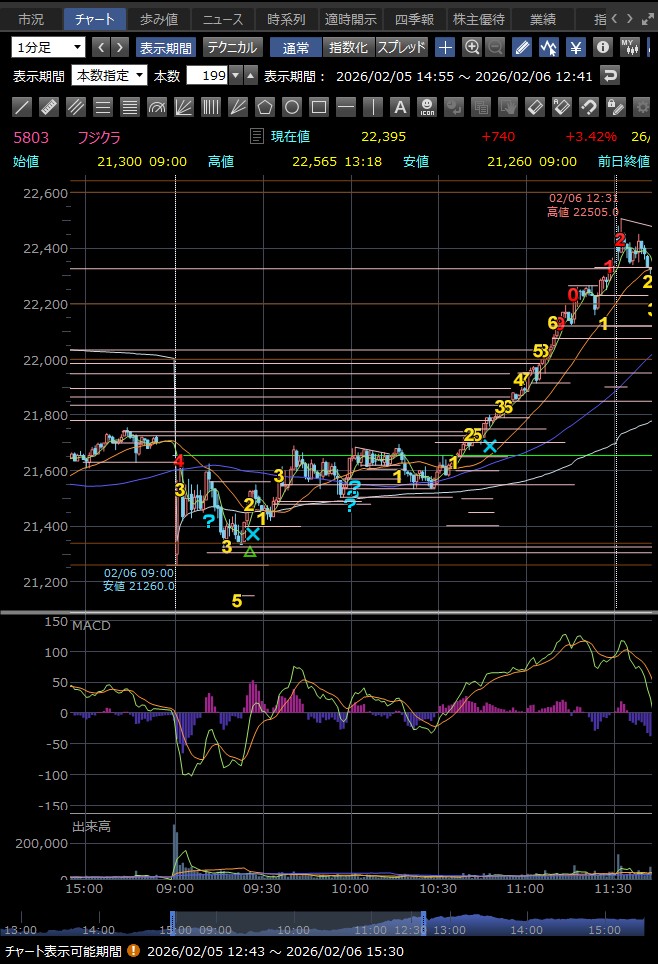Image resolution: width=658 pixels, height=964 pixels.
Task: Zoom in using the magnifier plus icon
Action: pos(471,47)
